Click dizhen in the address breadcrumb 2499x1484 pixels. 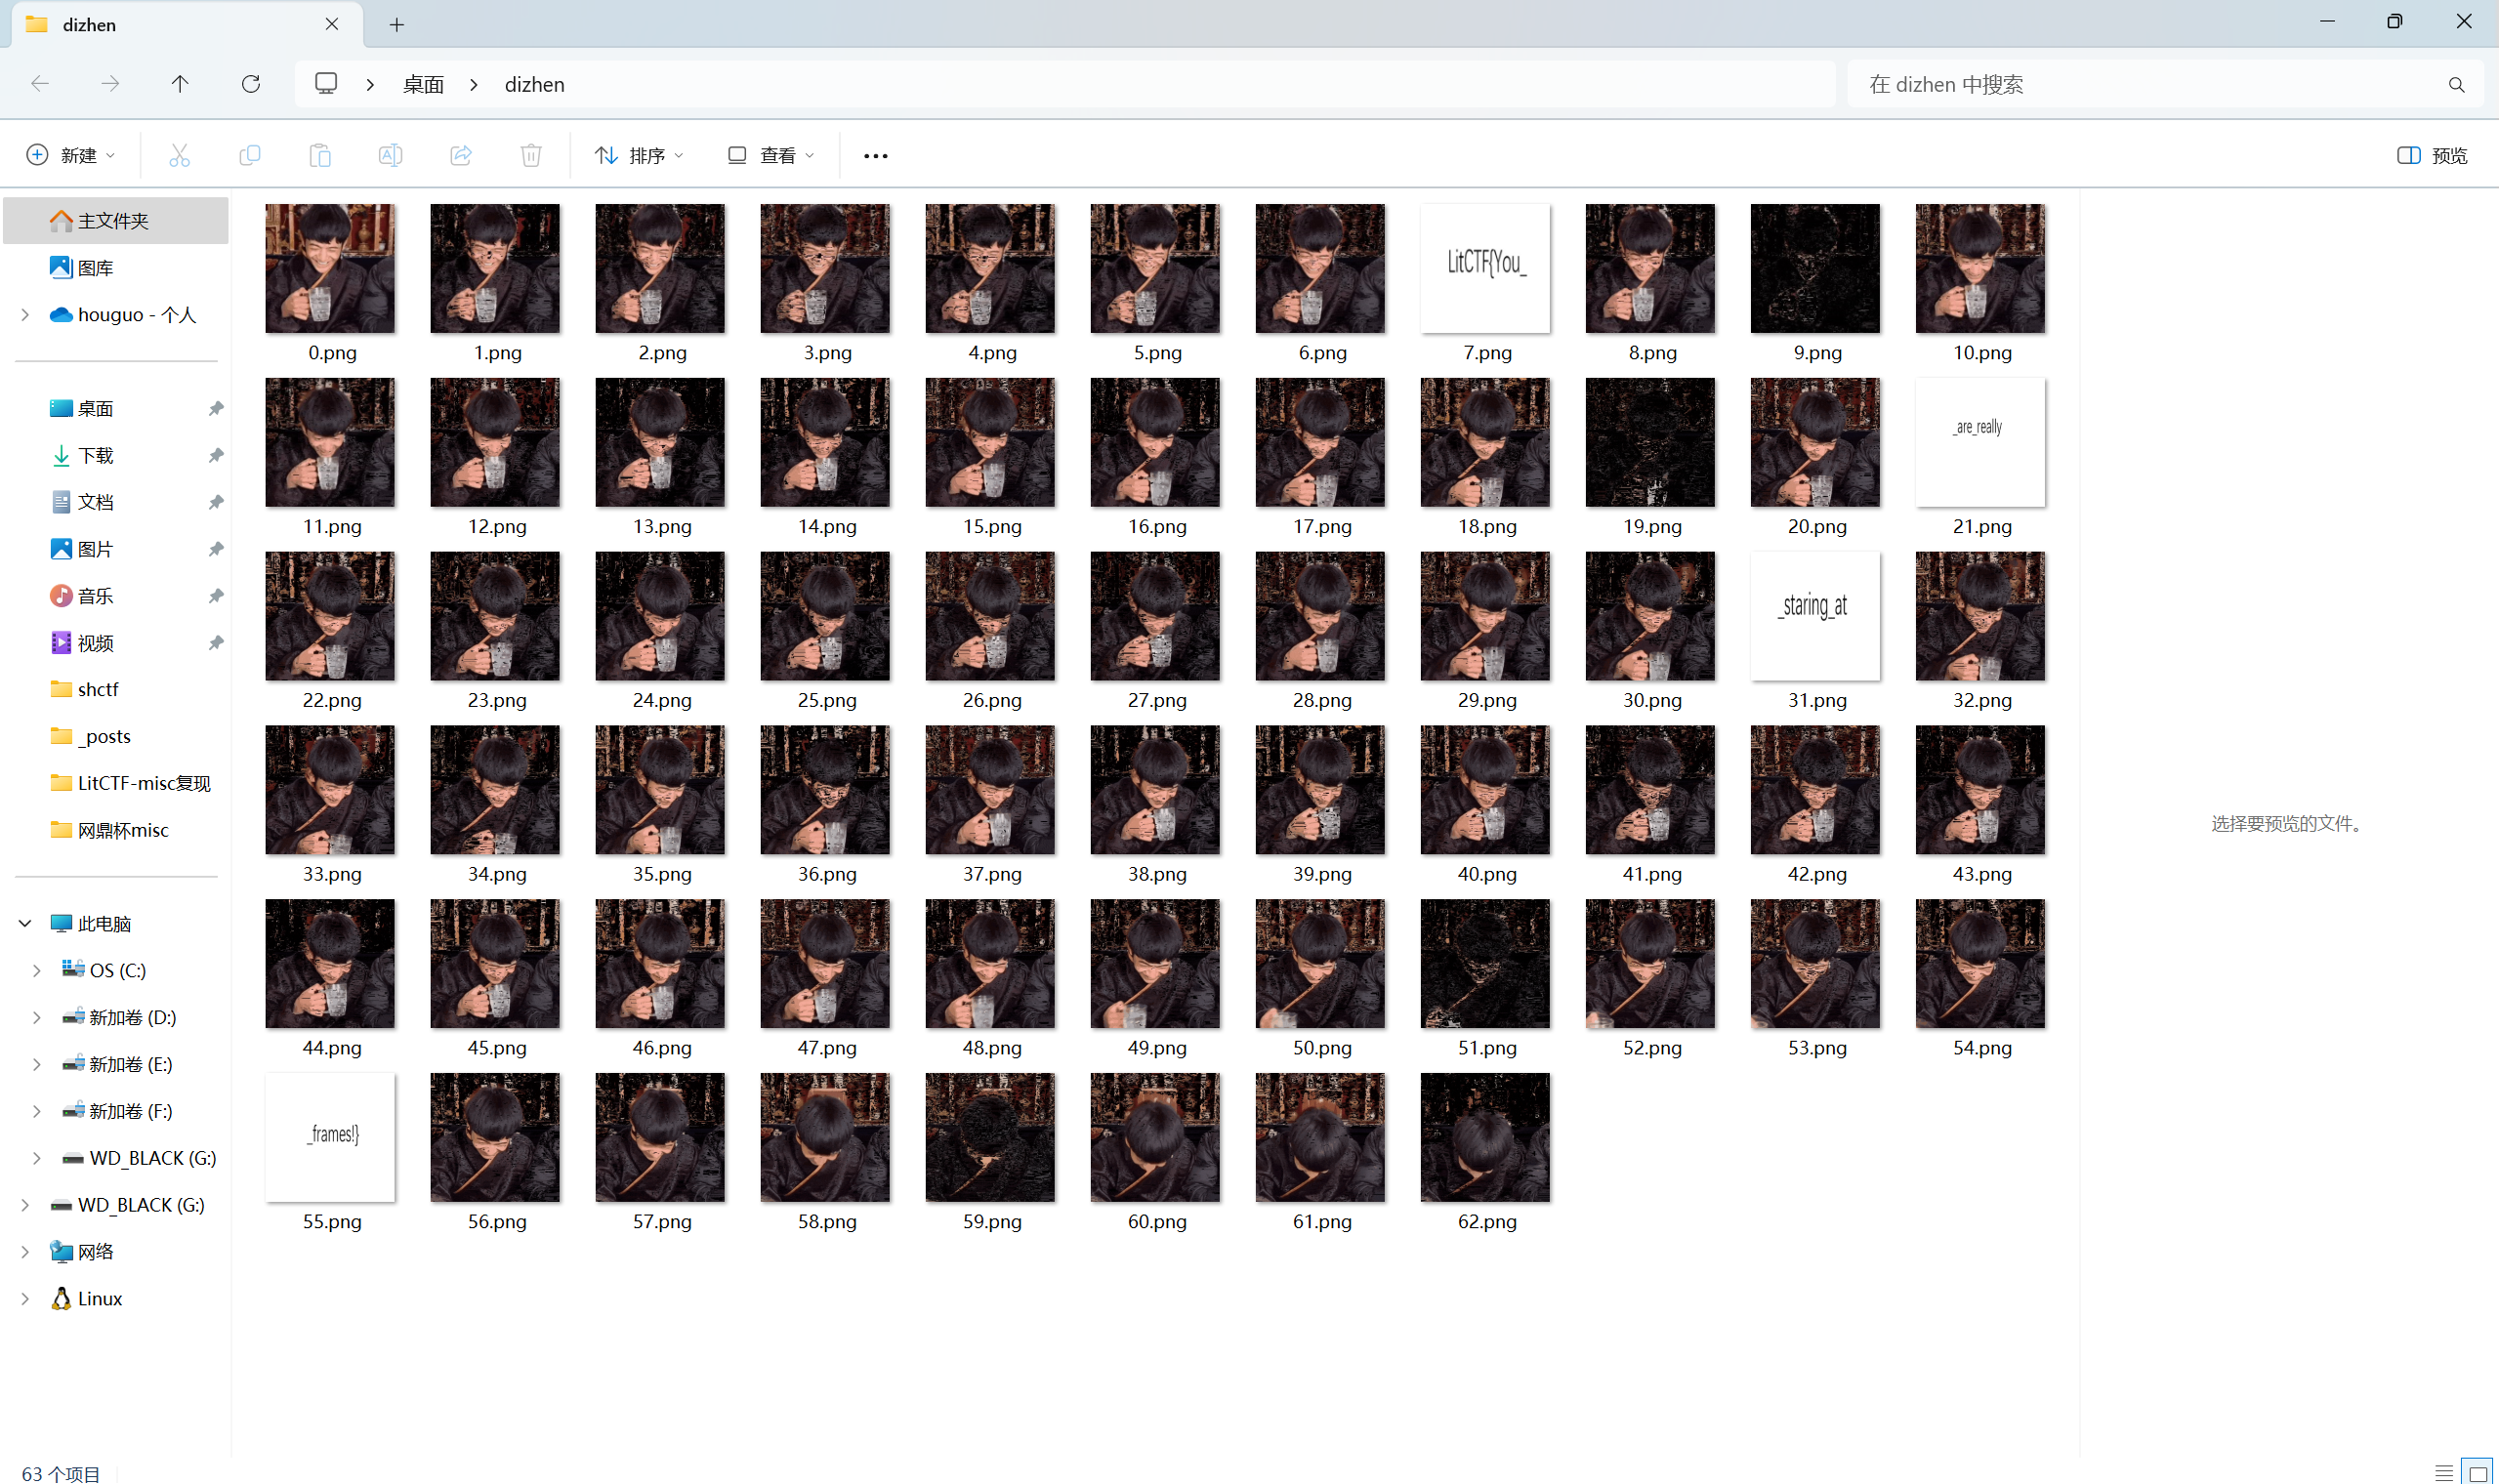534,85
